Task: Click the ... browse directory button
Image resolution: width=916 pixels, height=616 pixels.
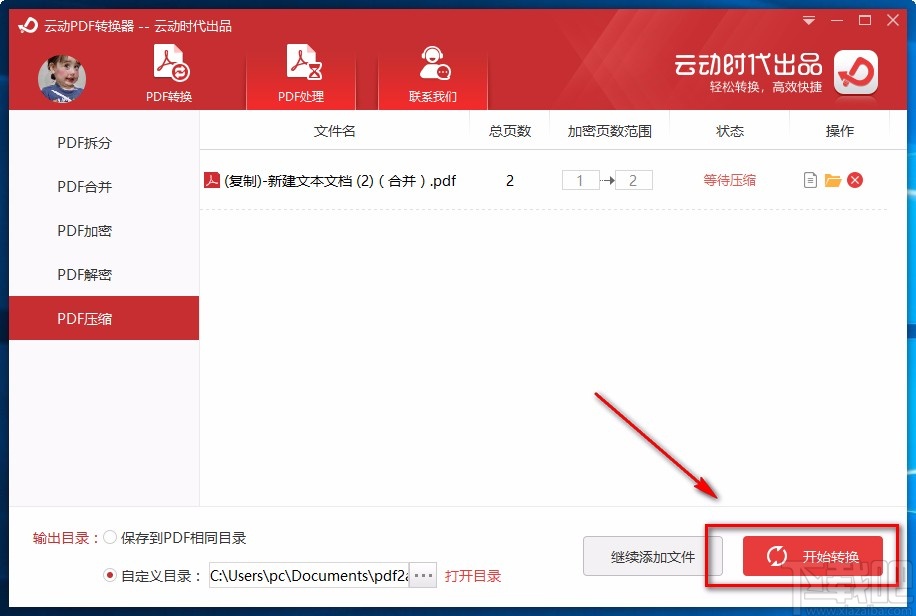Action: click(x=422, y=575)
